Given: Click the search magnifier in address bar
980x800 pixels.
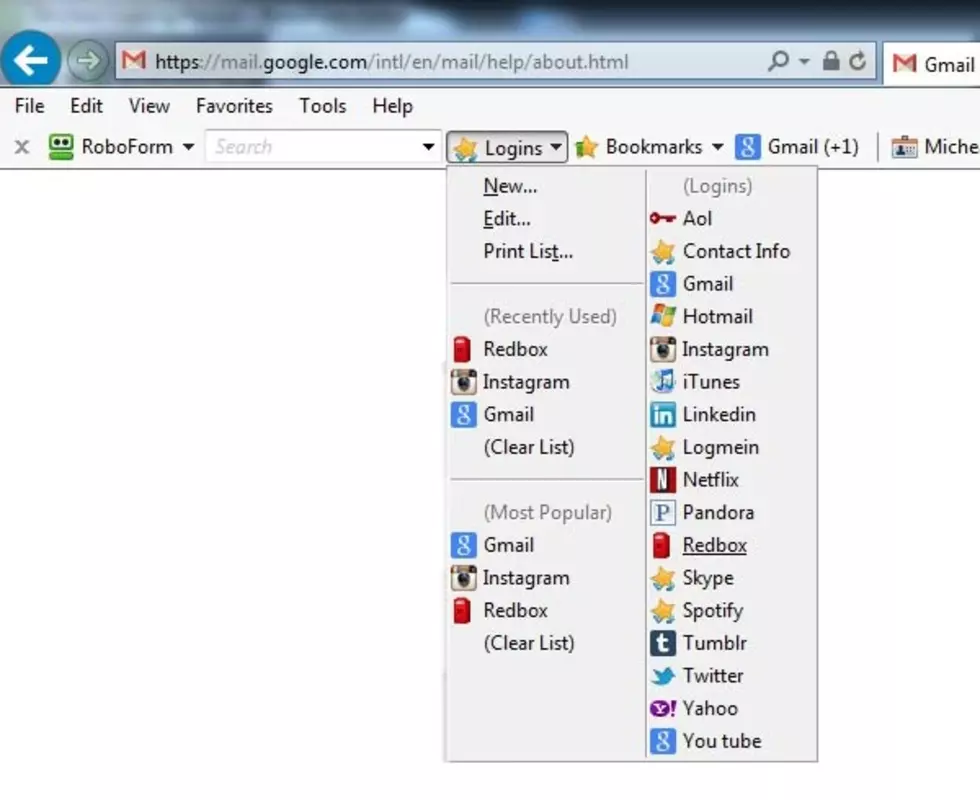Looking at the screenshot, I should click(x=778, y=61).
